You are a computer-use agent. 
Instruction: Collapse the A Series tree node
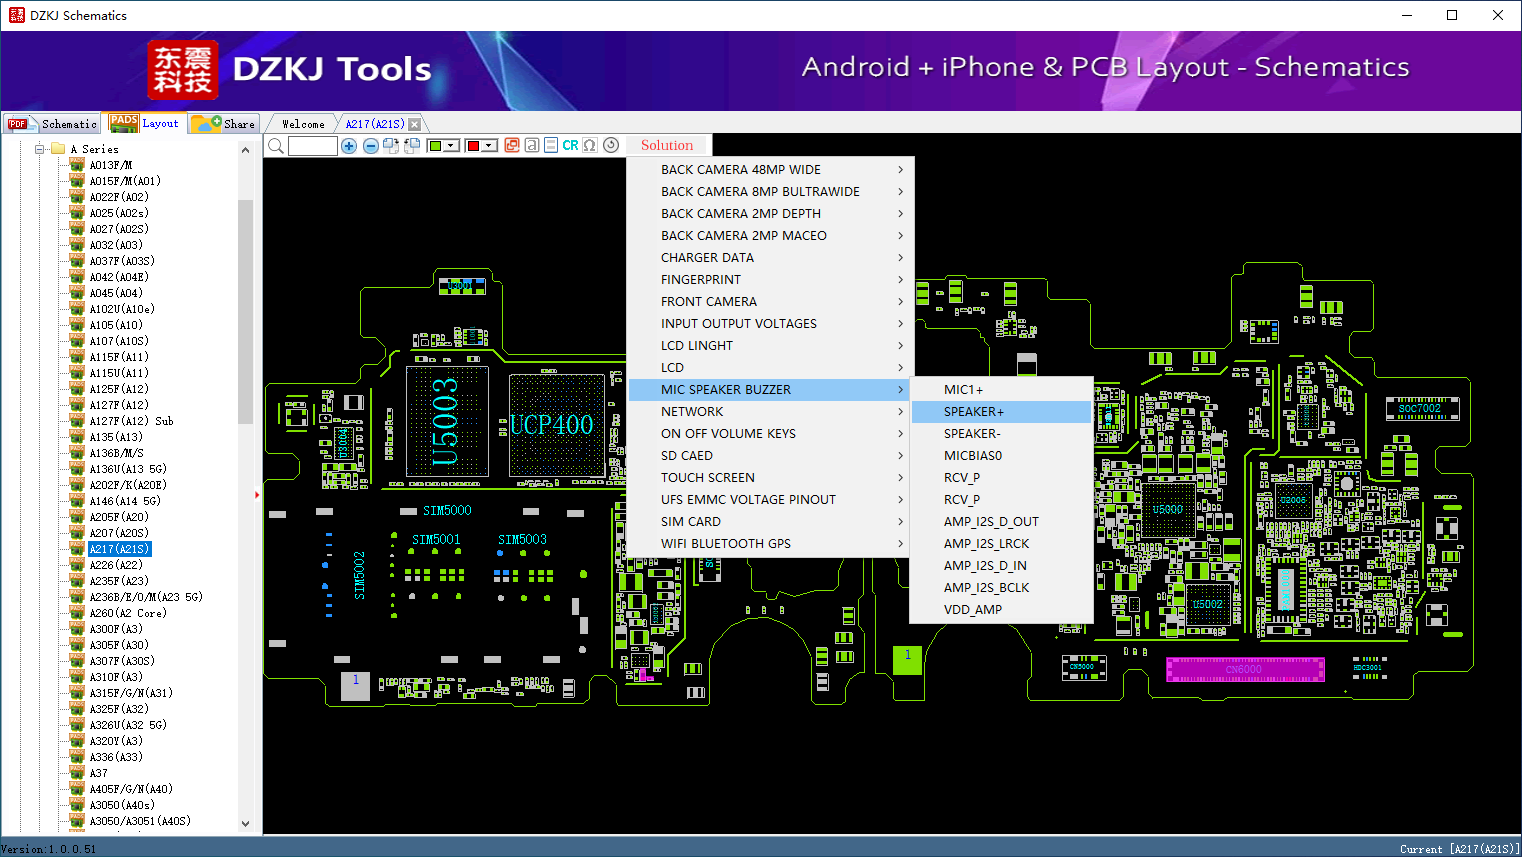40,149
